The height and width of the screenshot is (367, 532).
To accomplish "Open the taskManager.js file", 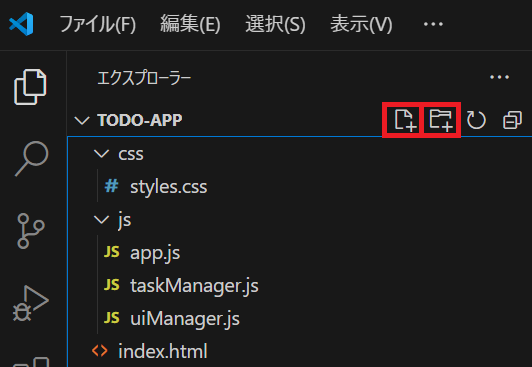I will [x=194, y=286].
